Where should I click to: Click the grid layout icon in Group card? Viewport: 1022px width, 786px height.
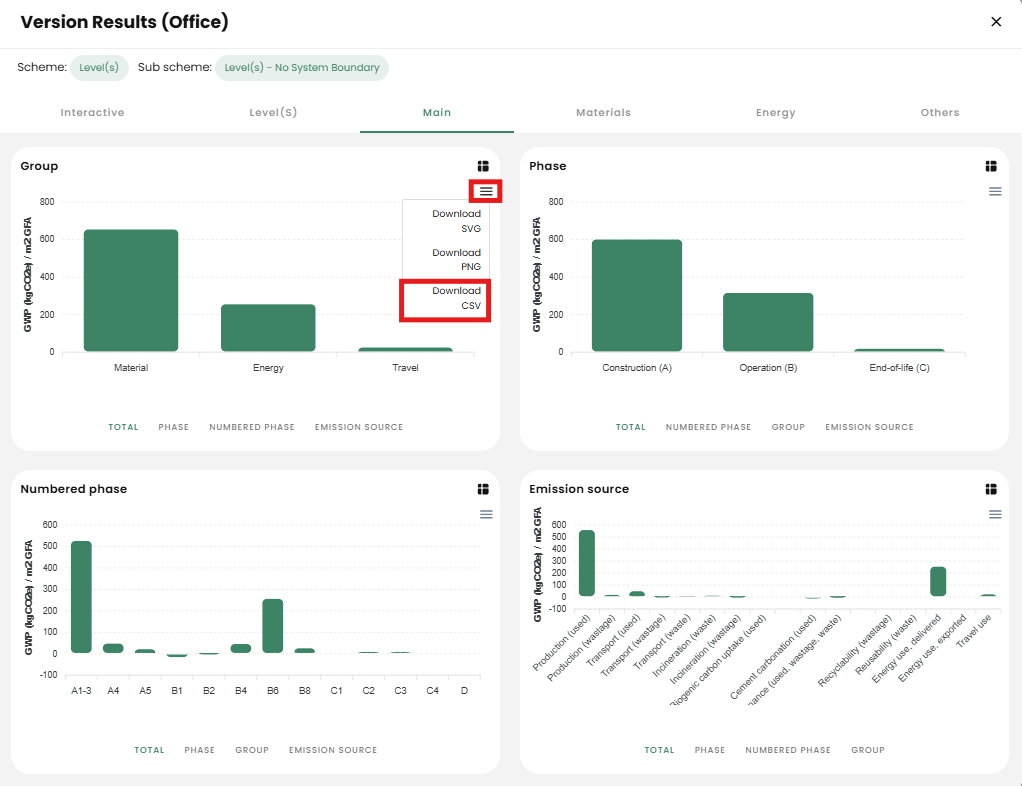(482, 166)
